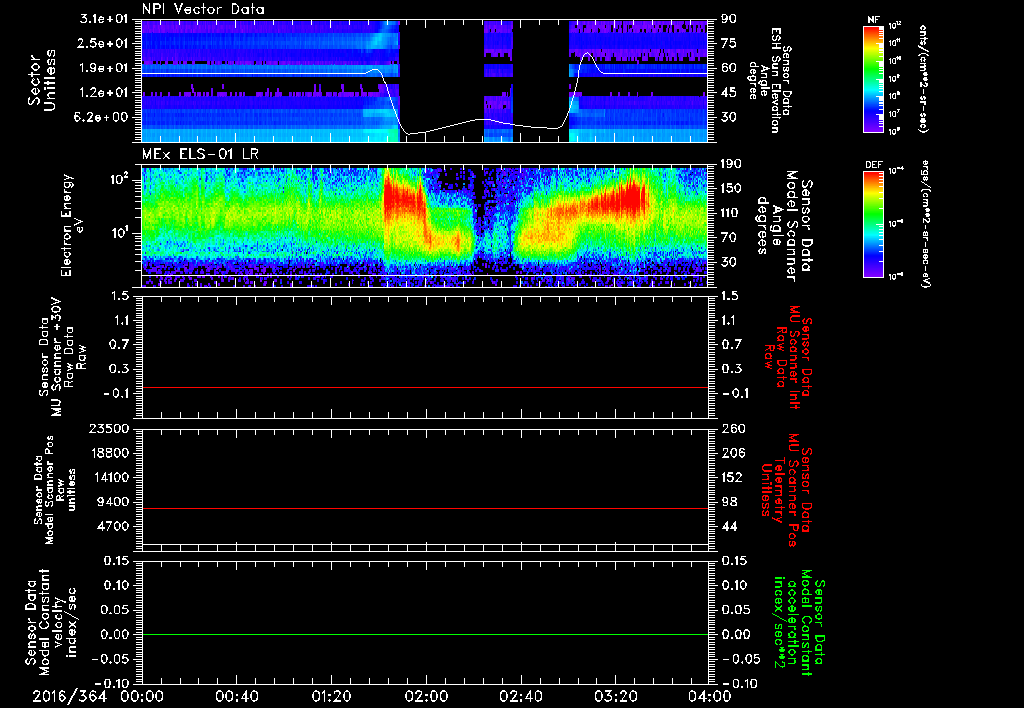The width and height of the screenshot is (1024, 708).
Task: Click the 'Sector Unitless' axis title
Action: (x=42, y=80)
